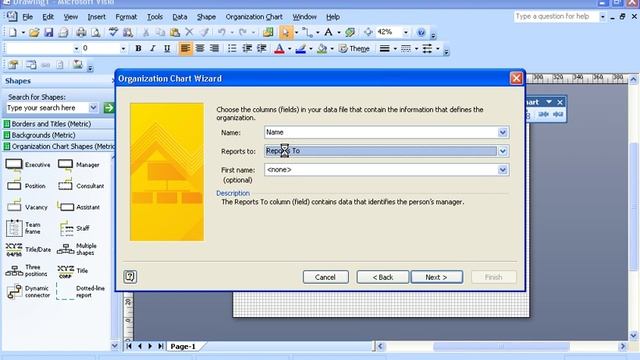Select the Team frame shape
The width and height of the screenshot is (640, 360).
point(23,228)
